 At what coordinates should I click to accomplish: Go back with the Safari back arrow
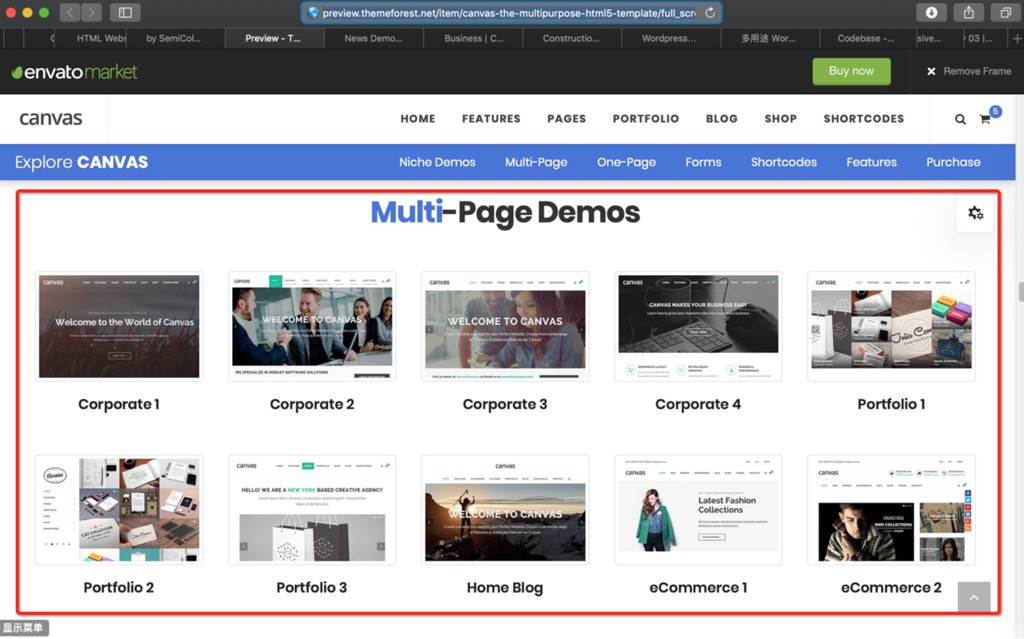coord(70,12)
